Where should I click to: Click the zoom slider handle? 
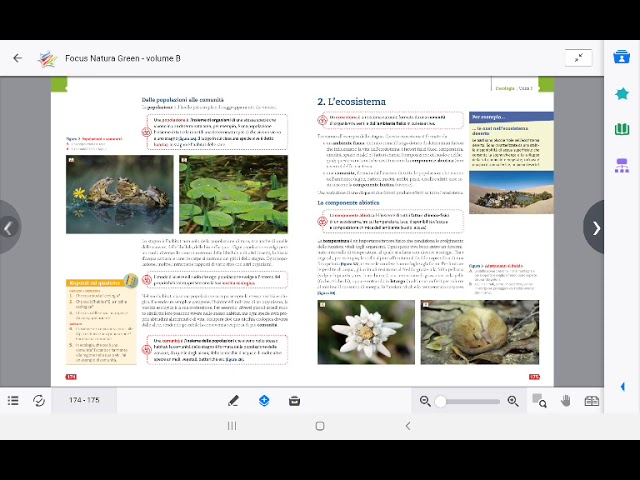[x=440, y=401]
